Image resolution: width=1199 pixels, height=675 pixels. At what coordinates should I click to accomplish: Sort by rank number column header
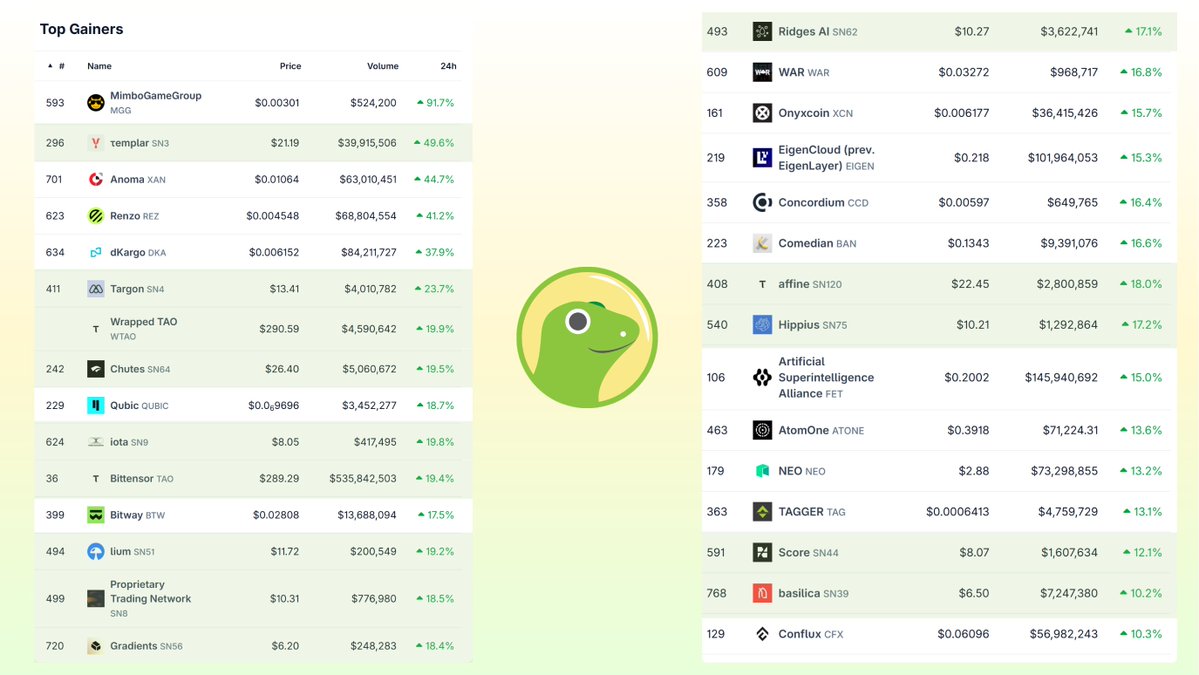57,66
